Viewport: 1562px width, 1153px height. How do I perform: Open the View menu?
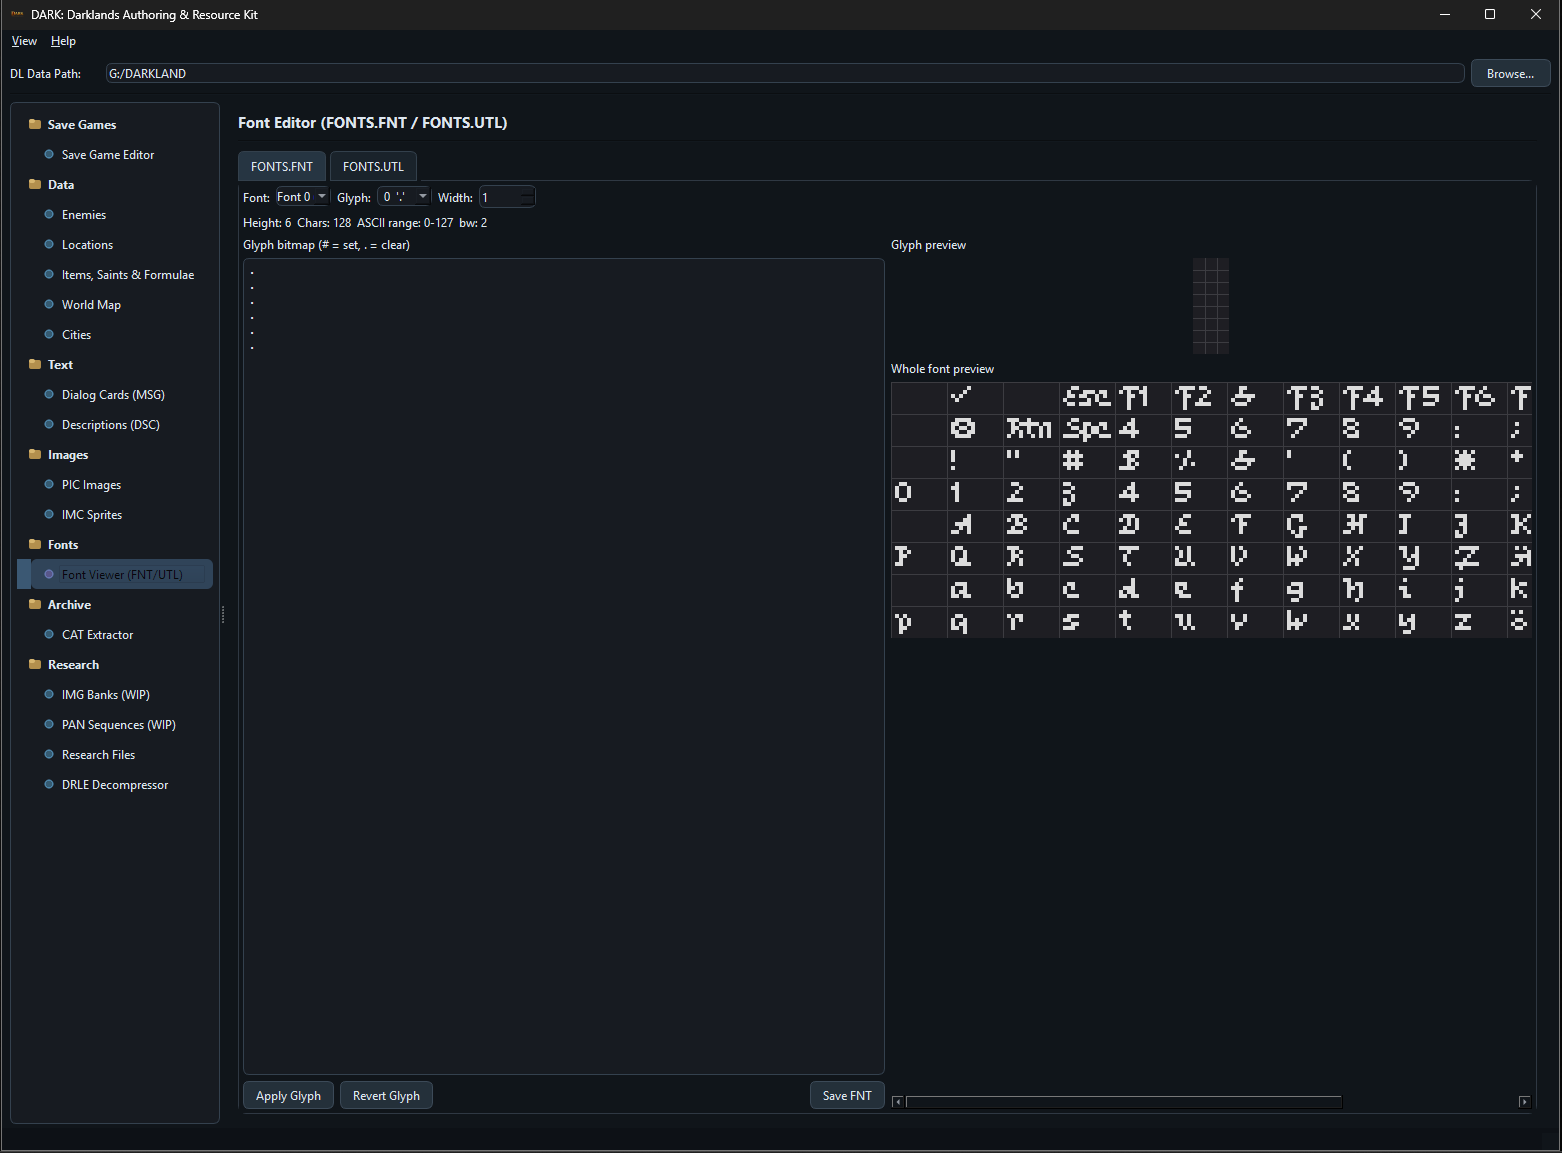pyautogui.click(x=24, y=41)
